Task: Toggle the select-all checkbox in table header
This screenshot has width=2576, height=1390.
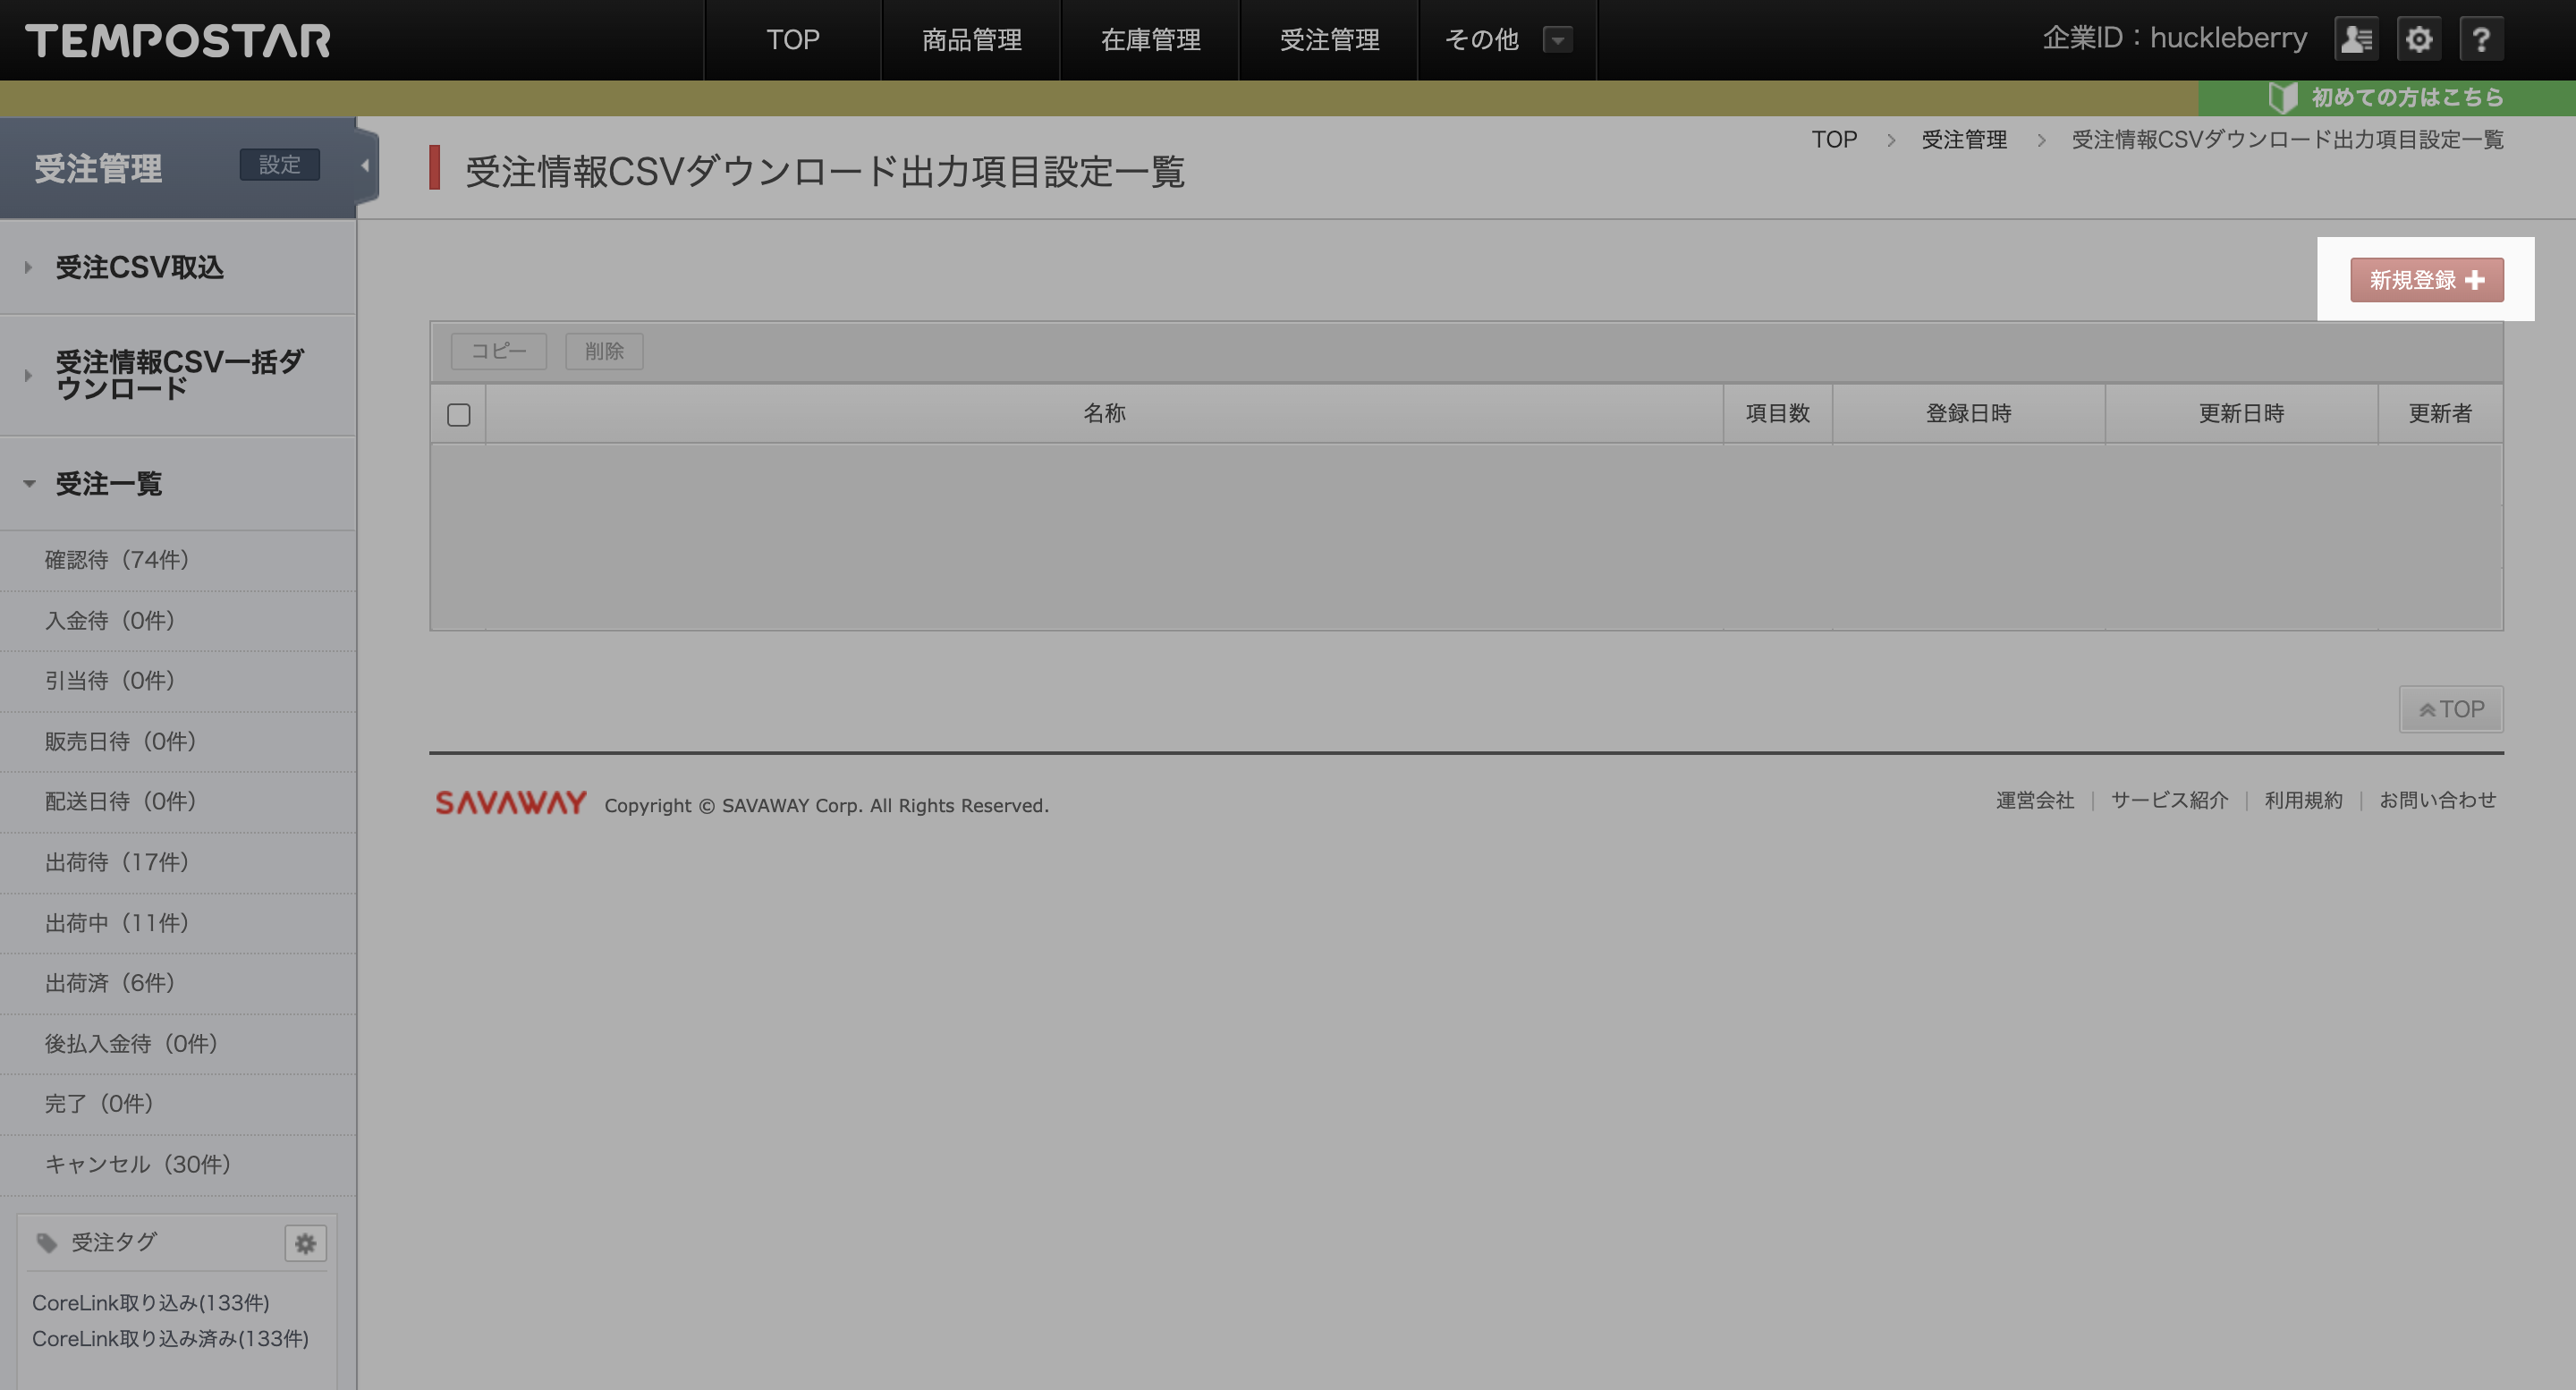Action: [x=459, y=414]
